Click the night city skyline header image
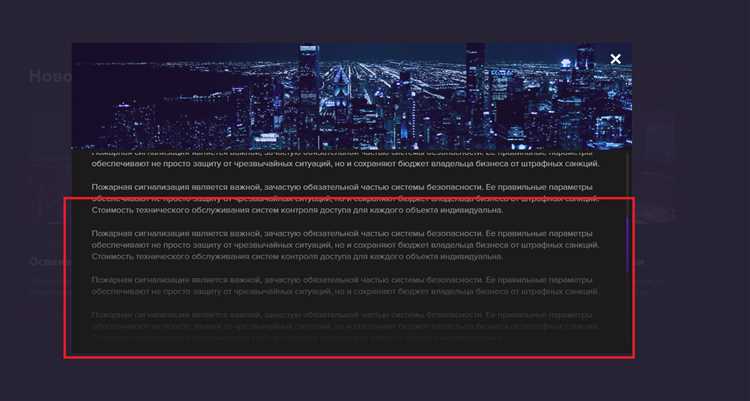750x401 pixels. pyautogui.click(x=352, y=96)
